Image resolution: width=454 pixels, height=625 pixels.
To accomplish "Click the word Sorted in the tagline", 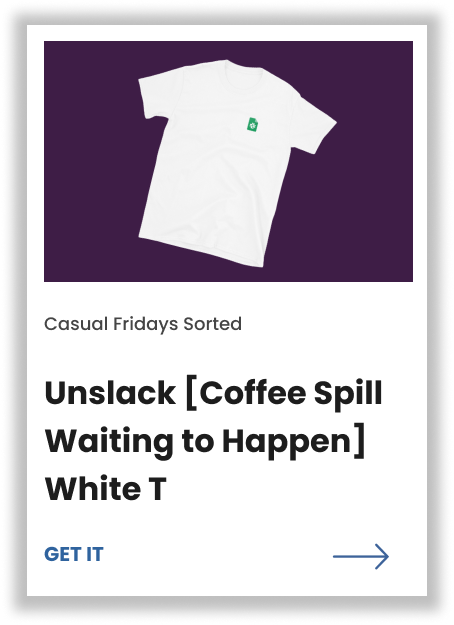I will pos(212,324).
